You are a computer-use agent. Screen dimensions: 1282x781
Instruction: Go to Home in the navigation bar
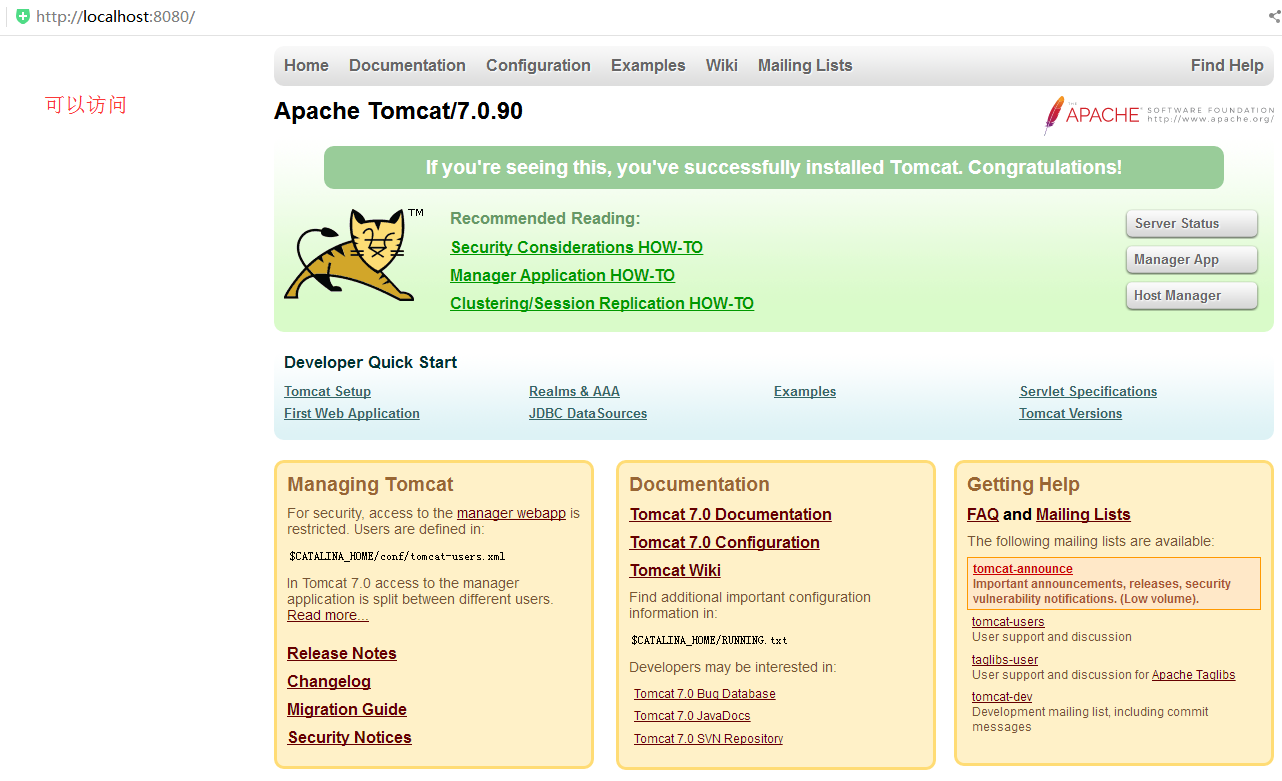(x=306, y=66)
